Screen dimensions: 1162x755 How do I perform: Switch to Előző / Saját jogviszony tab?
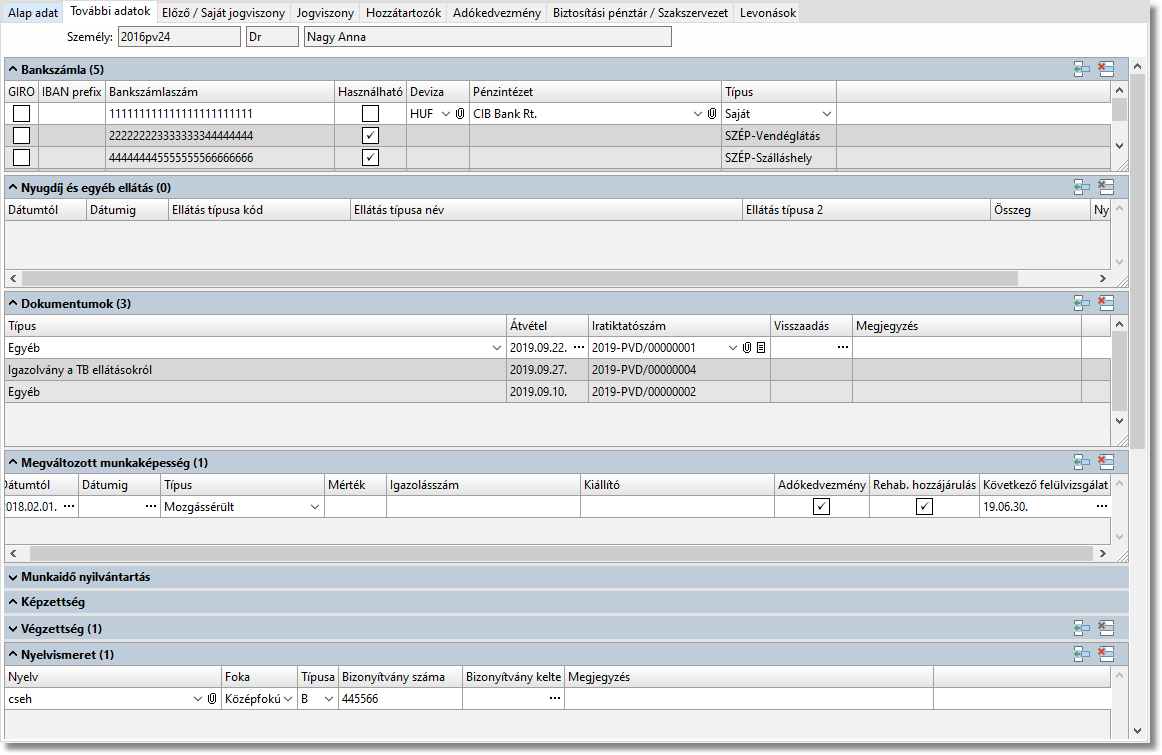point(223,13)
